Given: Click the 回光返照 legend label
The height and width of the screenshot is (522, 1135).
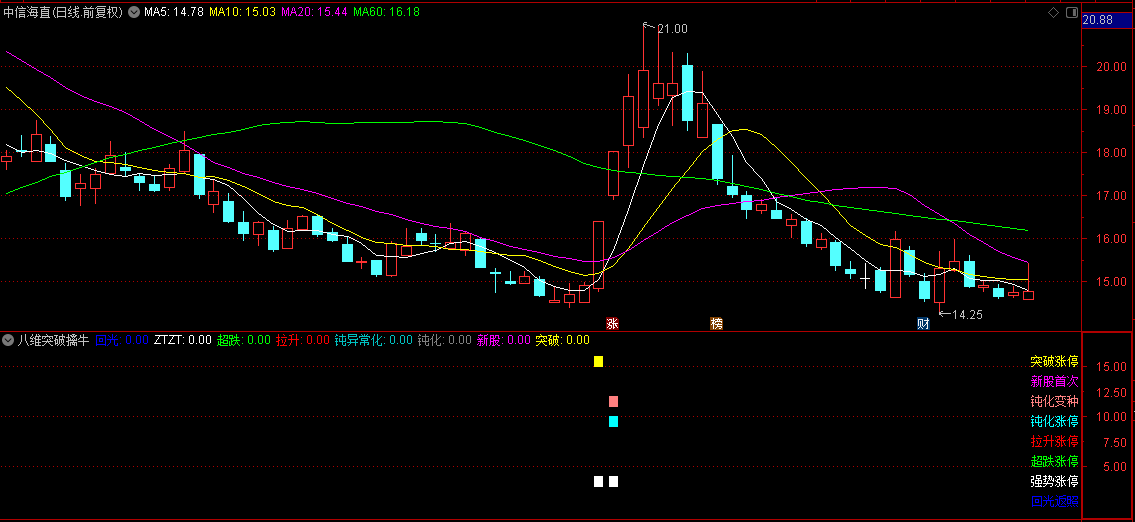Looking at the screenshot, I should 1055,501.
